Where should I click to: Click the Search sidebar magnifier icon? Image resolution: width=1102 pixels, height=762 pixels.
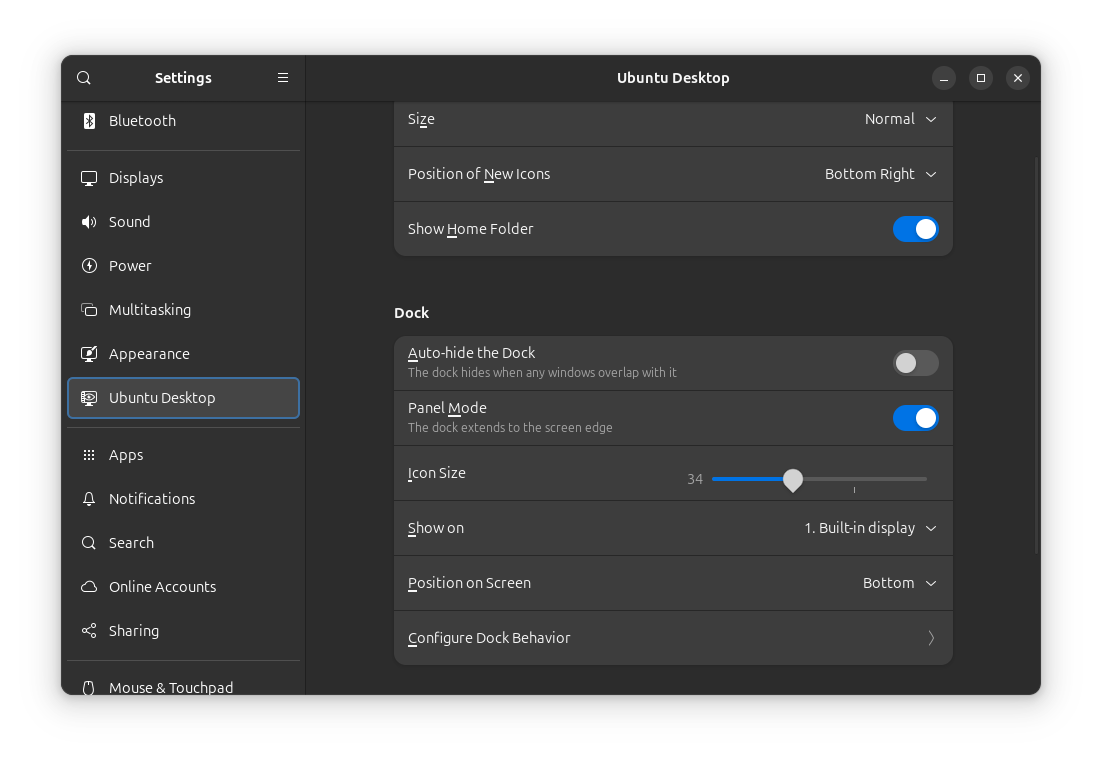89,543
